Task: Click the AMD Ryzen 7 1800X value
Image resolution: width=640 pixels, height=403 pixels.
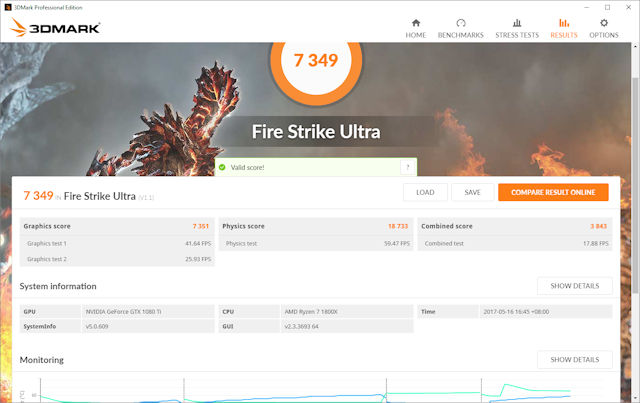Action: click(x=311, y=312)
